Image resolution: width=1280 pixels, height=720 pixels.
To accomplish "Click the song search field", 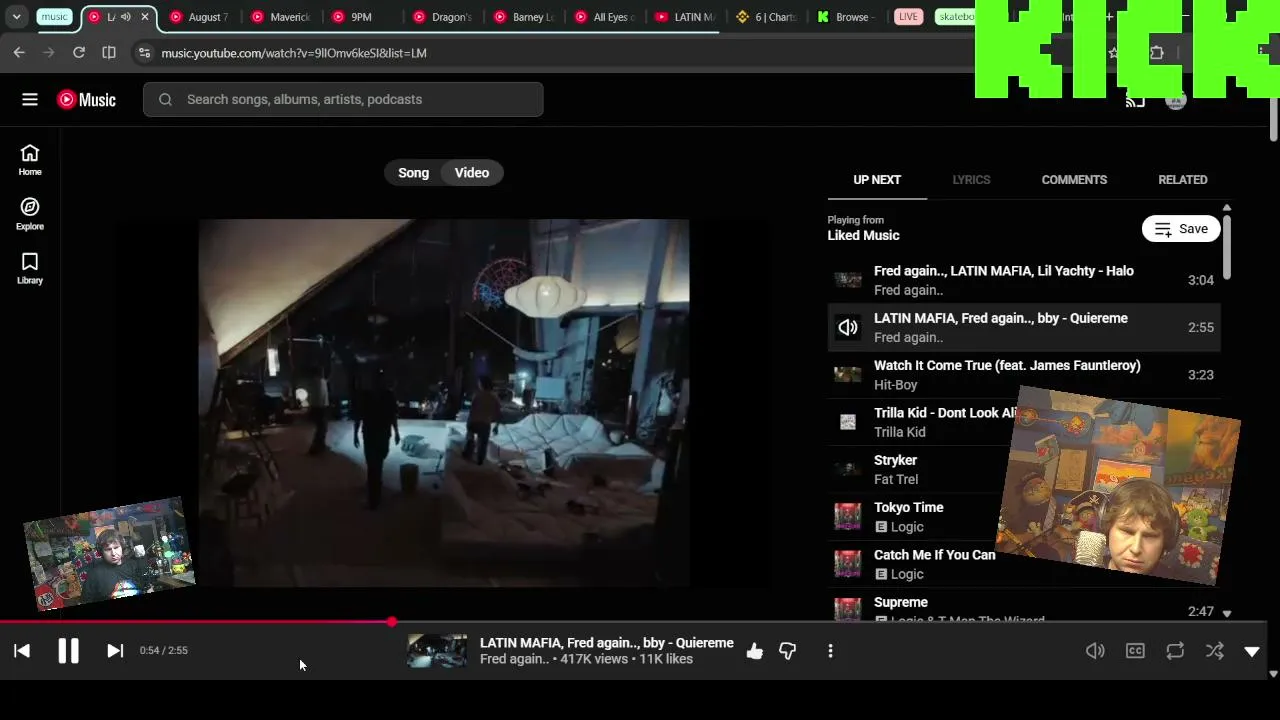I will click(x=343, y=99).
